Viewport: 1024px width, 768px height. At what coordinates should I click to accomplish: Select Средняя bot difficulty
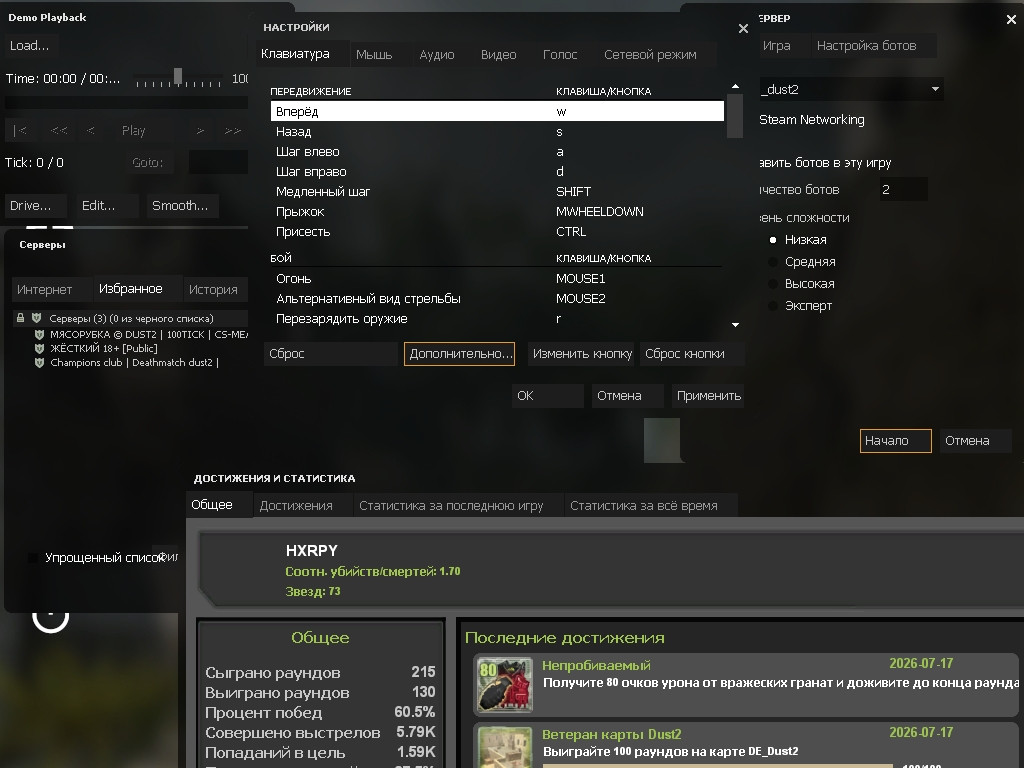(x=773, y=262)
